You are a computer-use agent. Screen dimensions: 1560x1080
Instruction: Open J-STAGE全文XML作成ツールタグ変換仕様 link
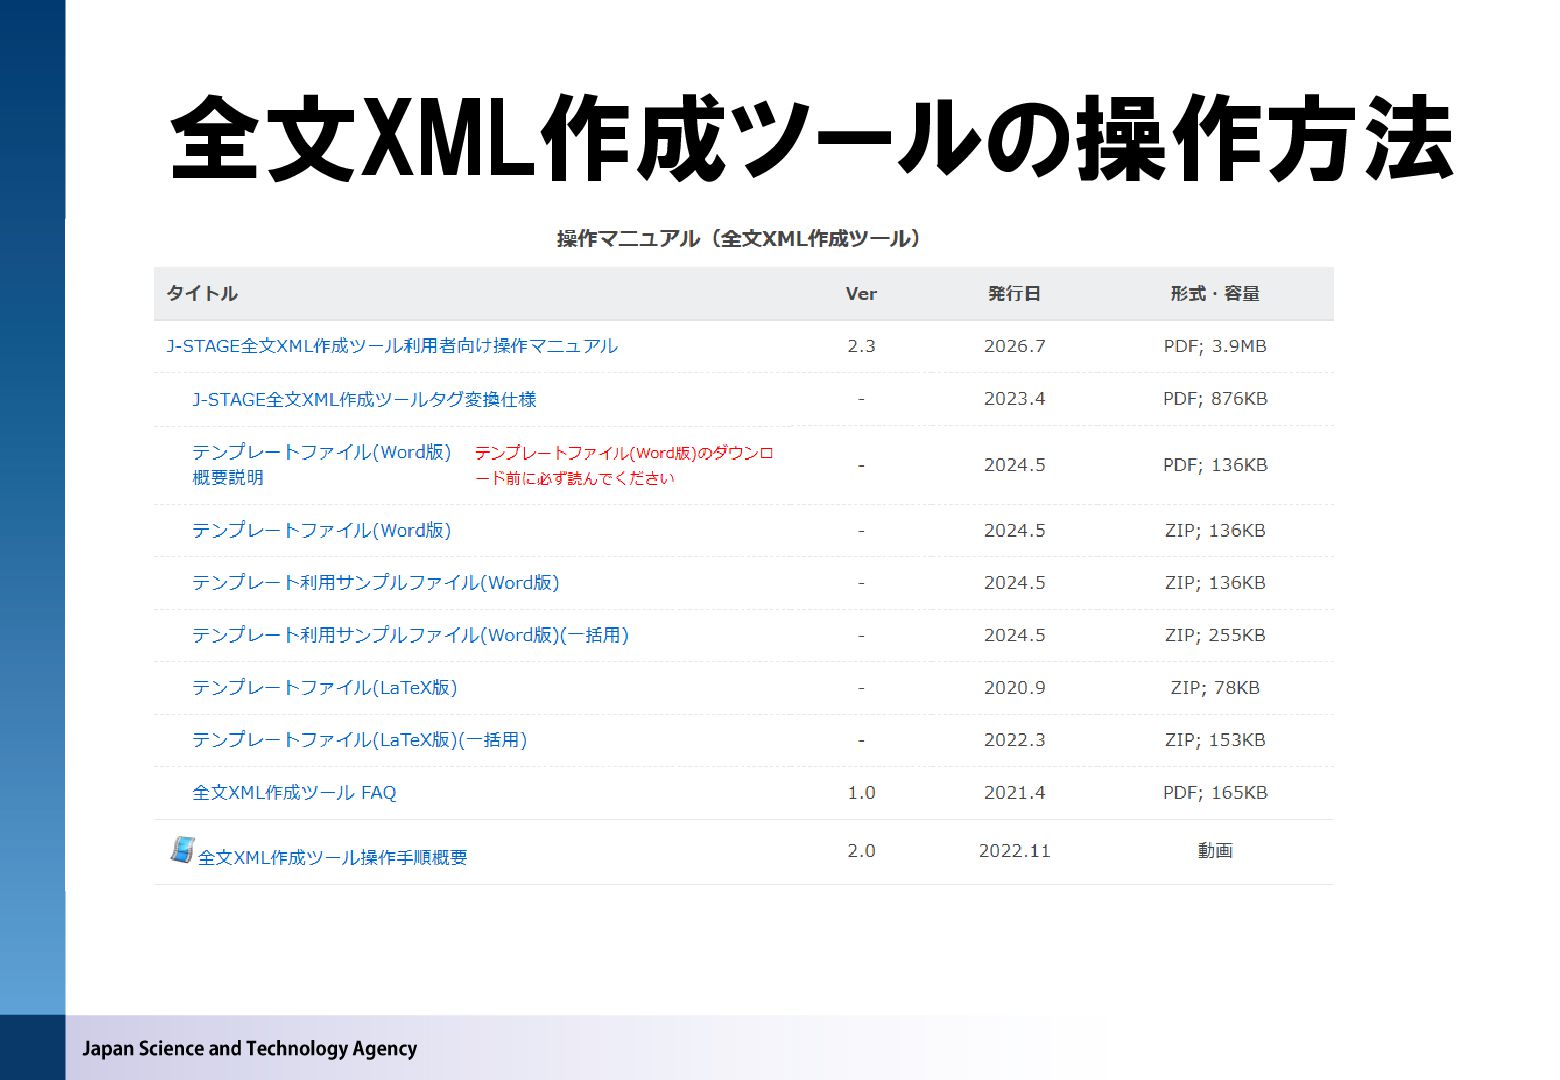(364, 399)
